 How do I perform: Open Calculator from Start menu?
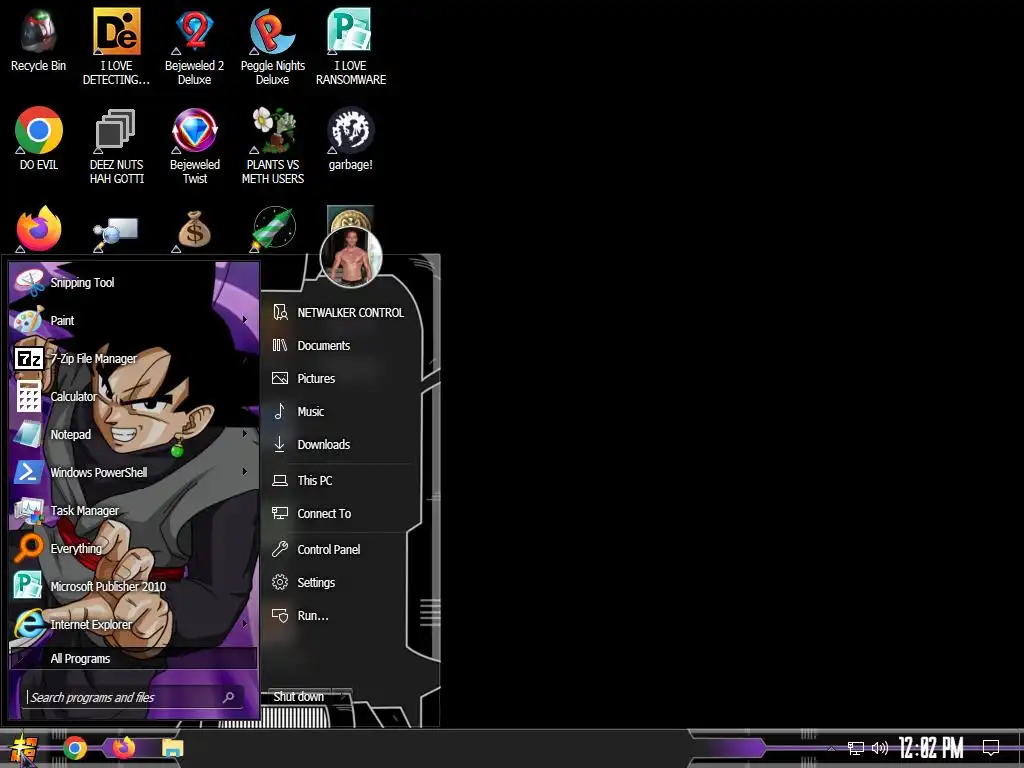pyautogui.click(x=133, y=396)
